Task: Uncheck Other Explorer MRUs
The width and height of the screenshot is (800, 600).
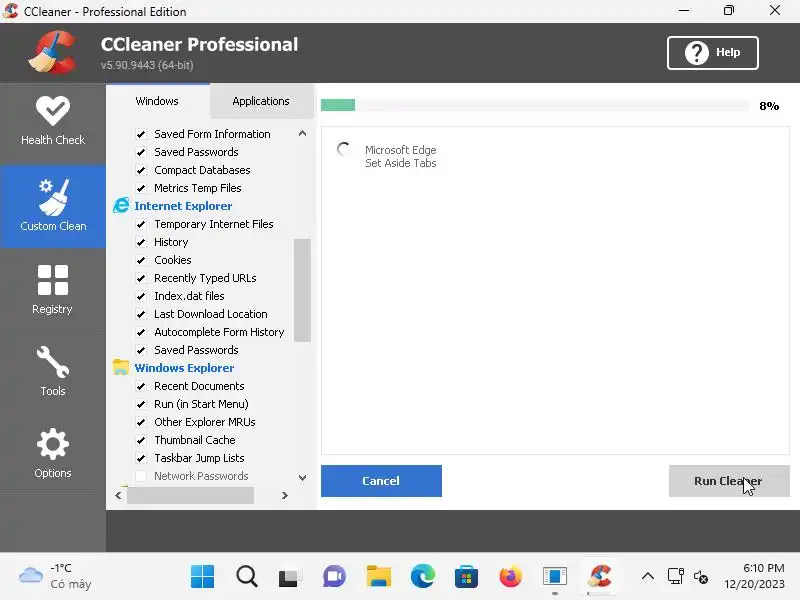Action: pyautogui.click(x=141, y=422)
